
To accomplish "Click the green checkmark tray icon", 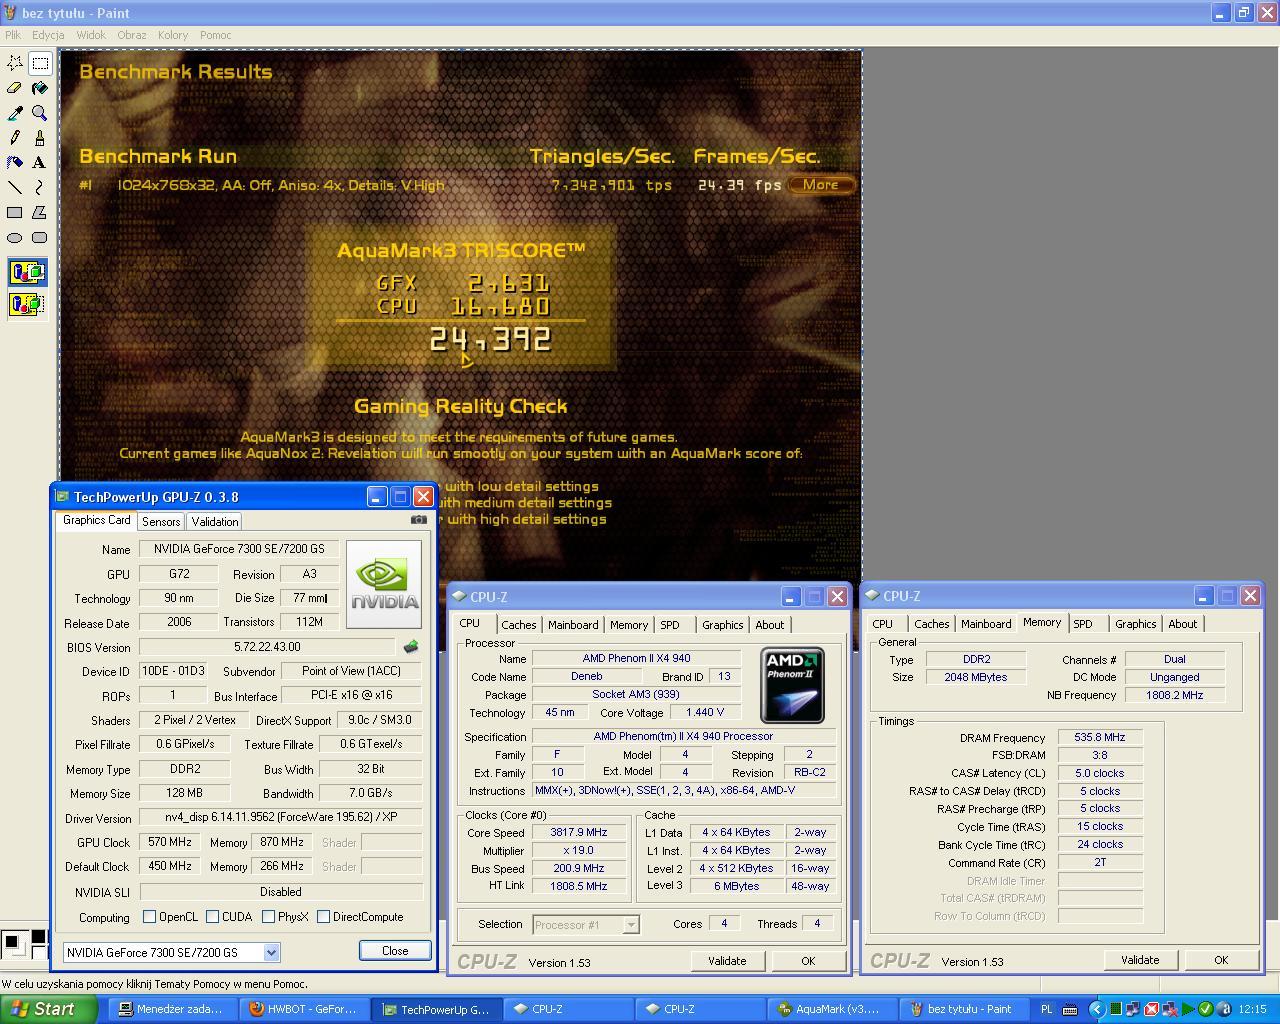I will tap(1206, 1009).
